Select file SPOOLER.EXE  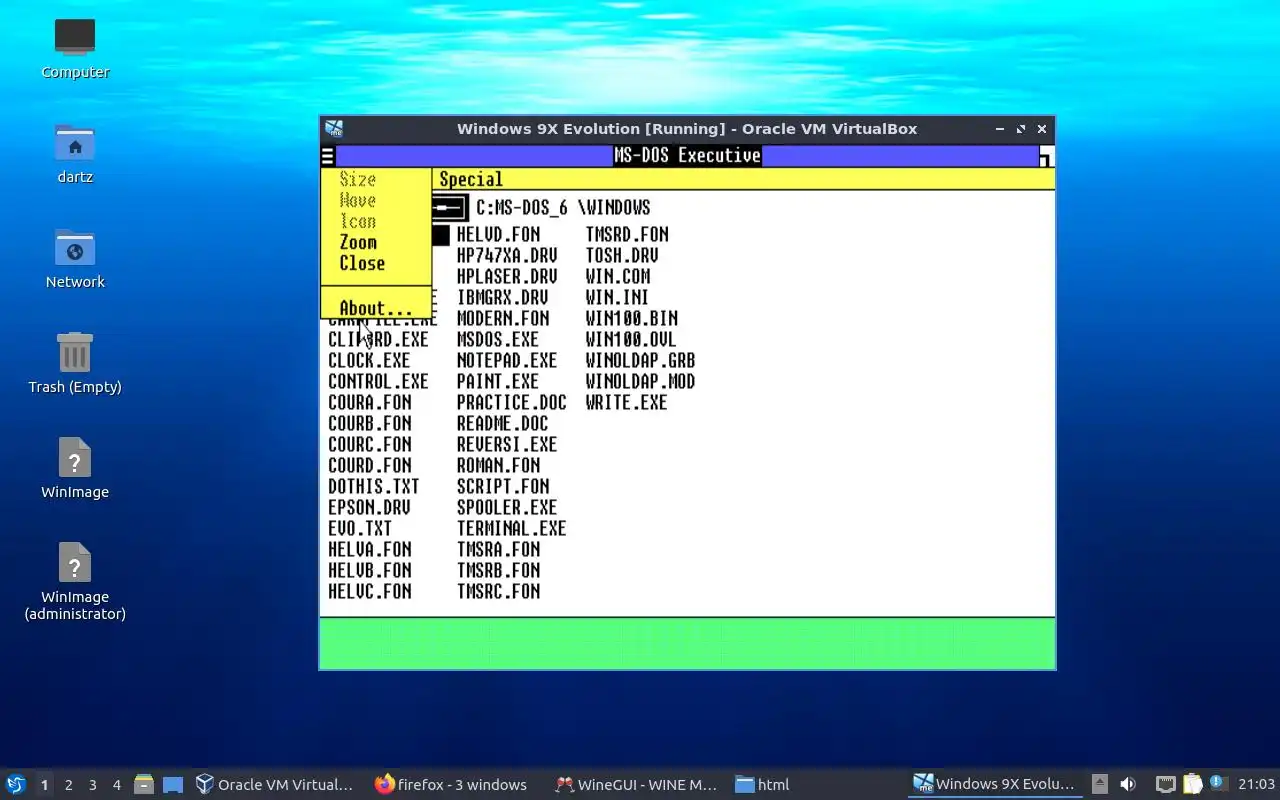tap(507, 508)
